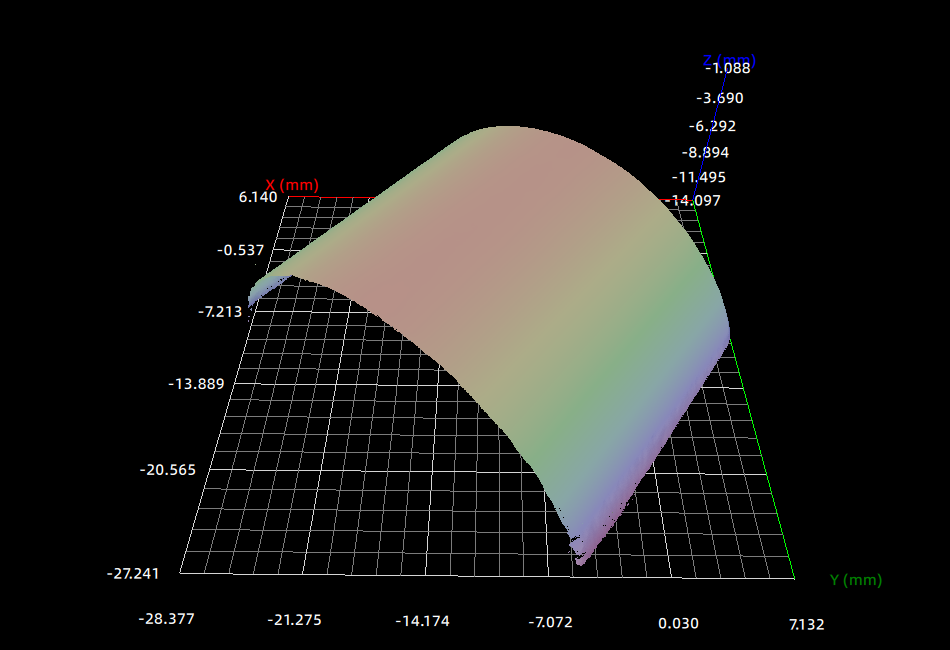Image resolution: width=950 pixels, height=650 pixels.
Task: Select the -13.889 X-axis tick value
Action: 197,384
